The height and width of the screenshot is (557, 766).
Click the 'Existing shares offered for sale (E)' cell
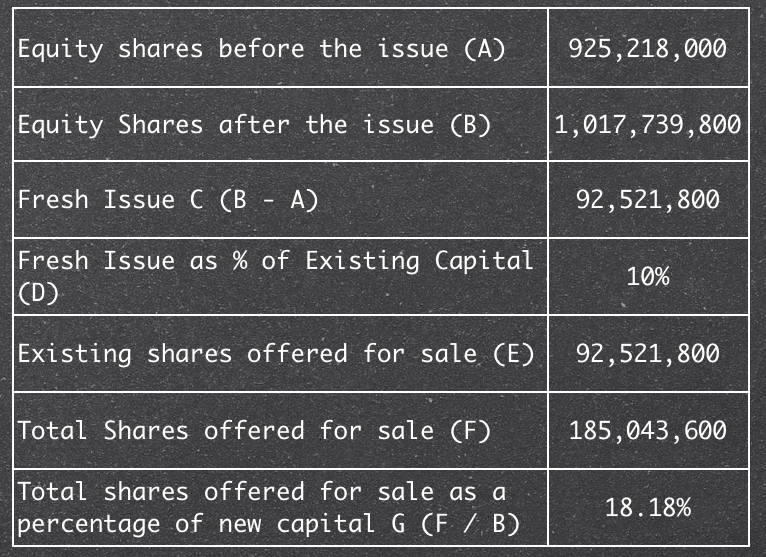point(276,354)
